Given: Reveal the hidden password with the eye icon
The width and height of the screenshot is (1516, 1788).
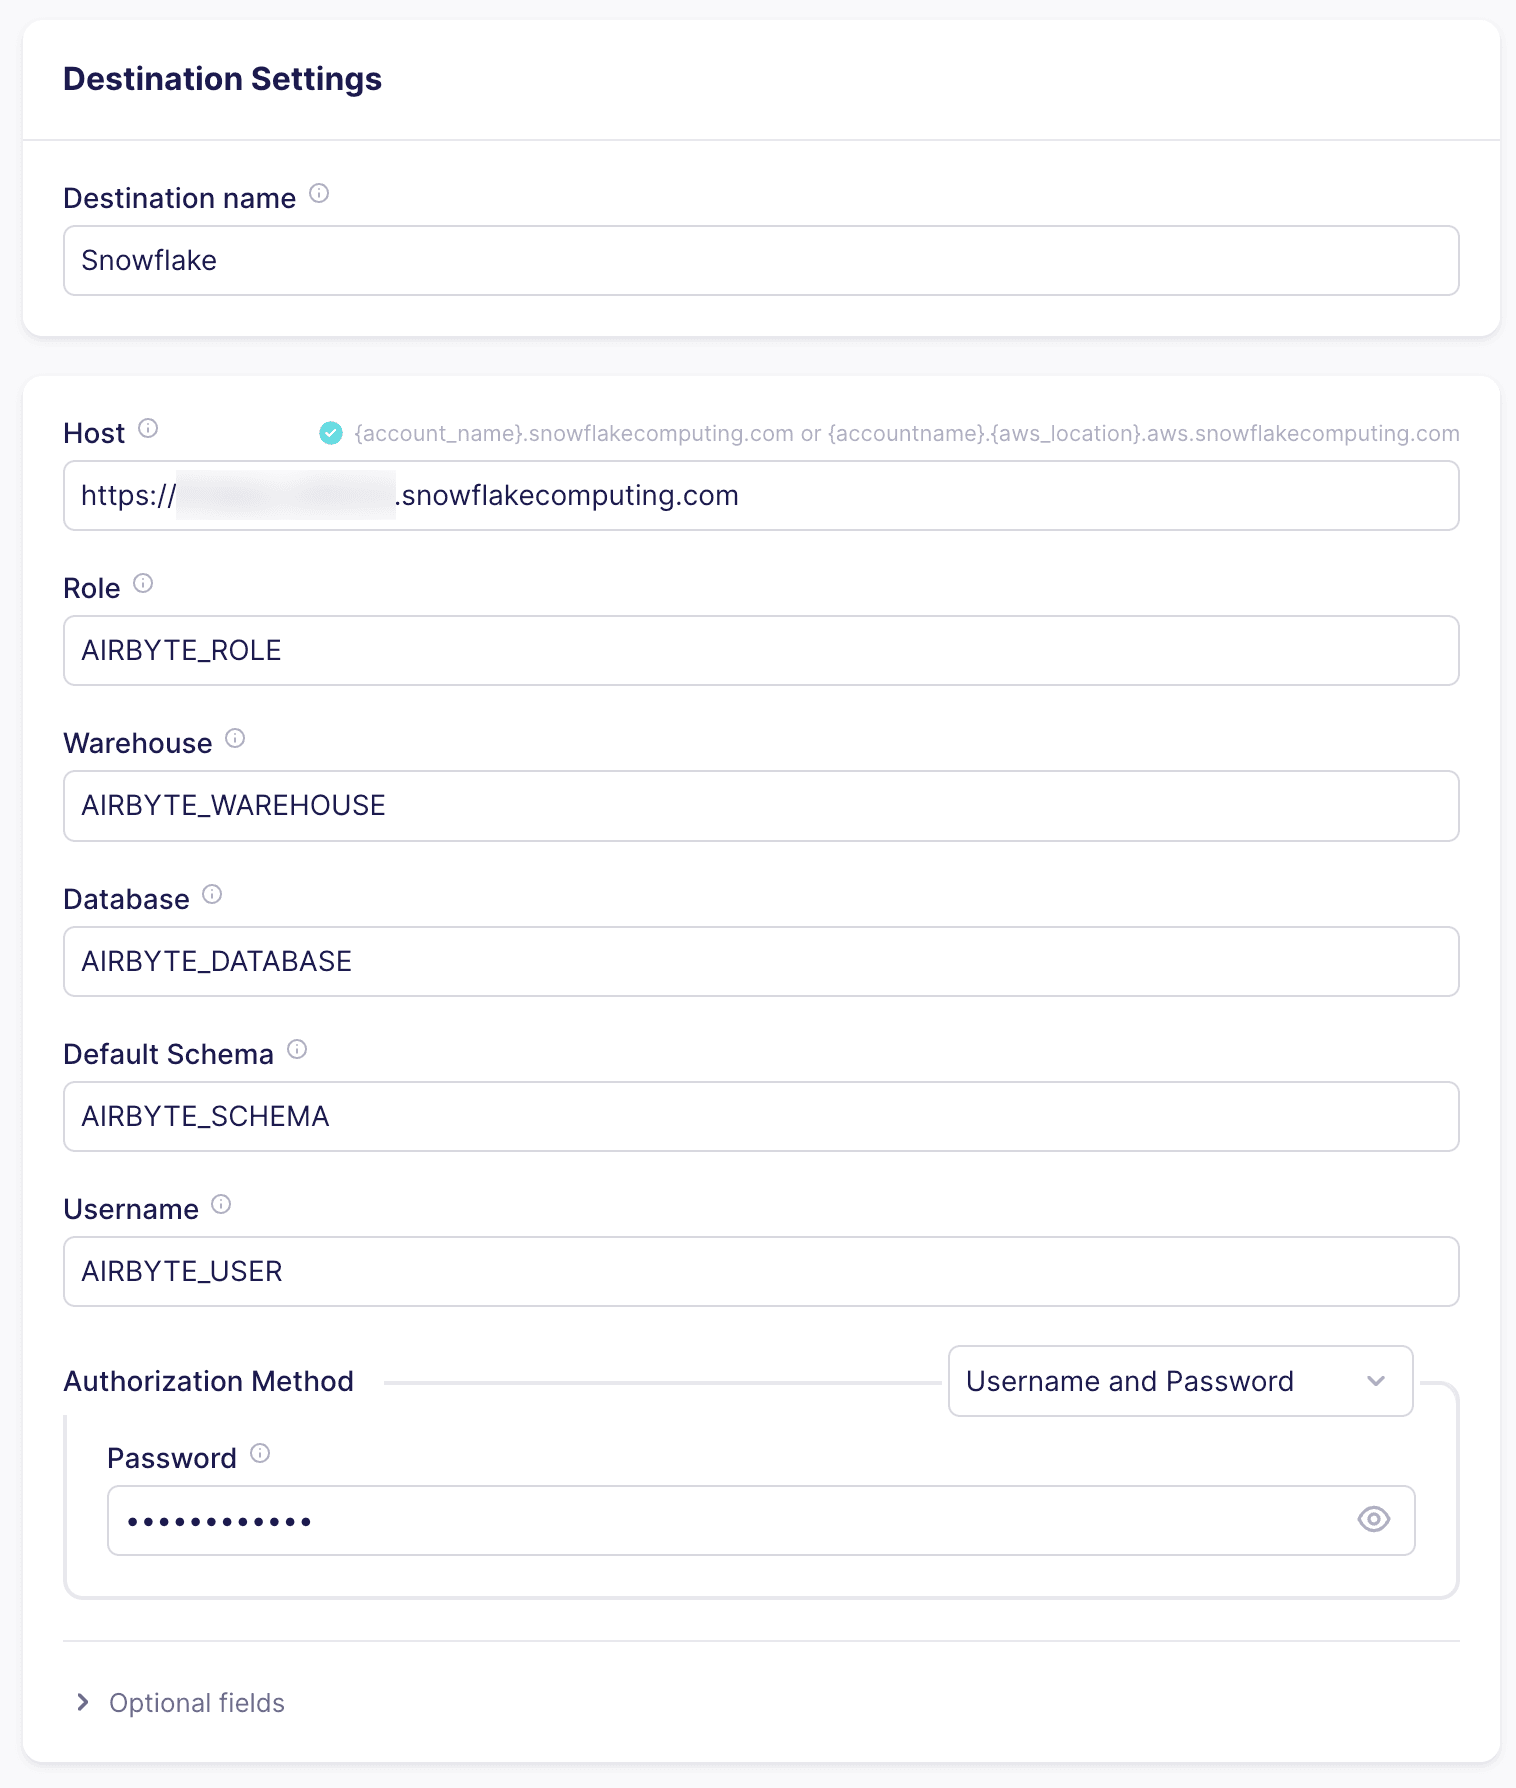Looking at the screenshot, I should pos(1373,1519).
